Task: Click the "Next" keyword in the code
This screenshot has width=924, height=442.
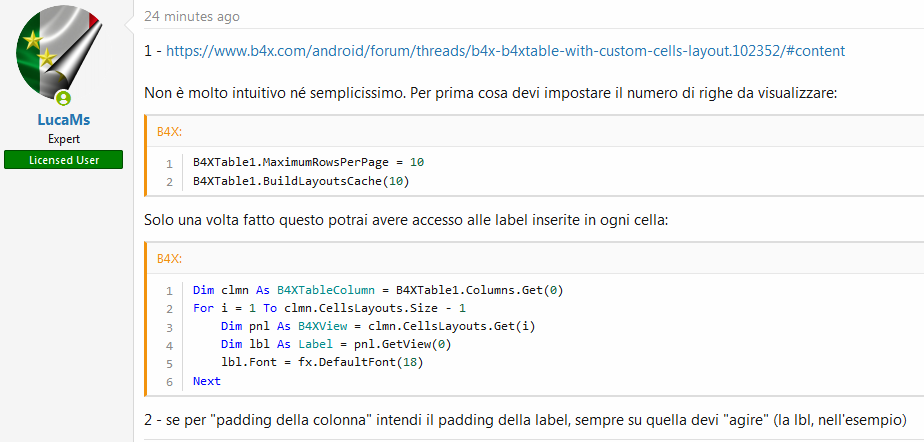Action: coord(206,380)
